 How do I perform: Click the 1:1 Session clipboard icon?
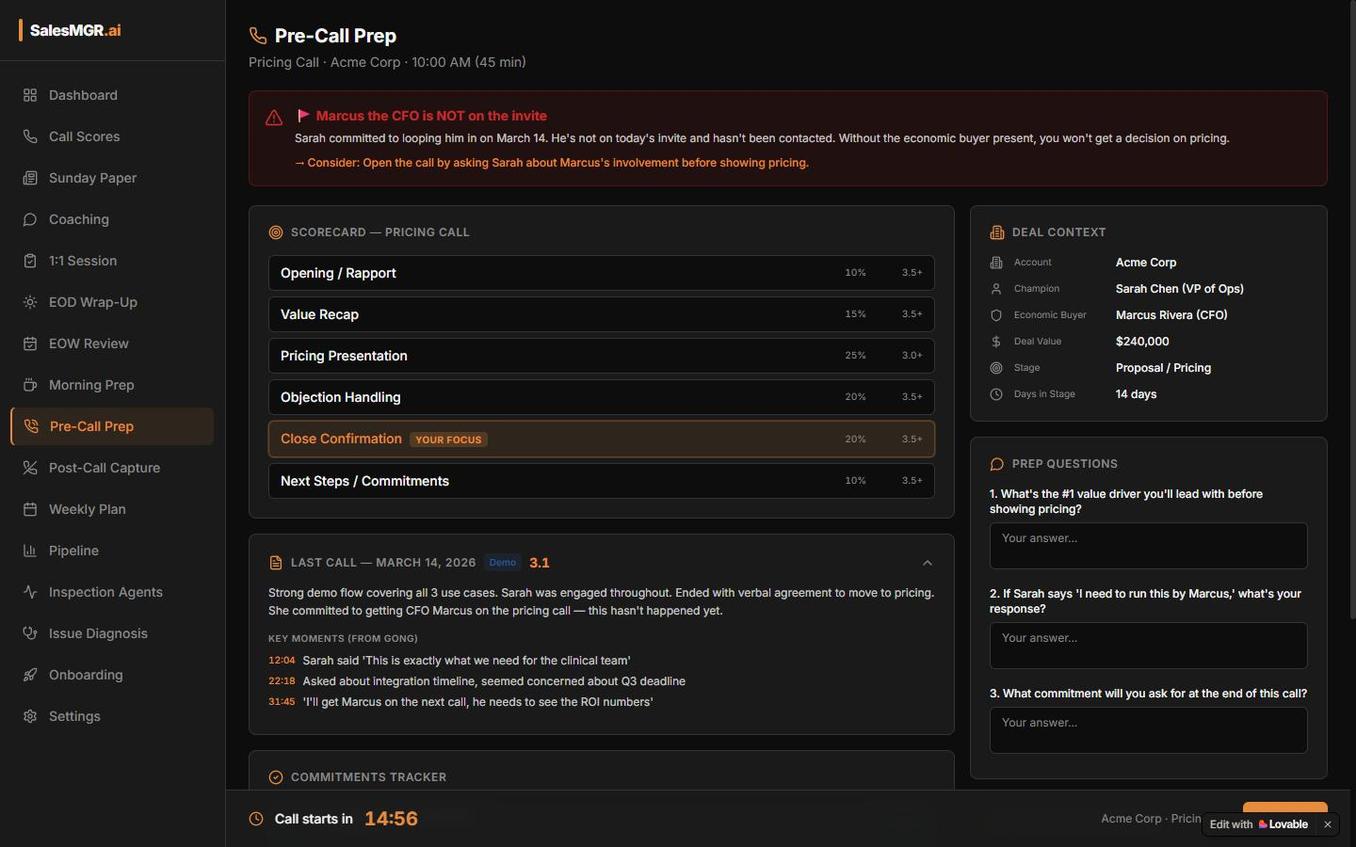point(30,261)
